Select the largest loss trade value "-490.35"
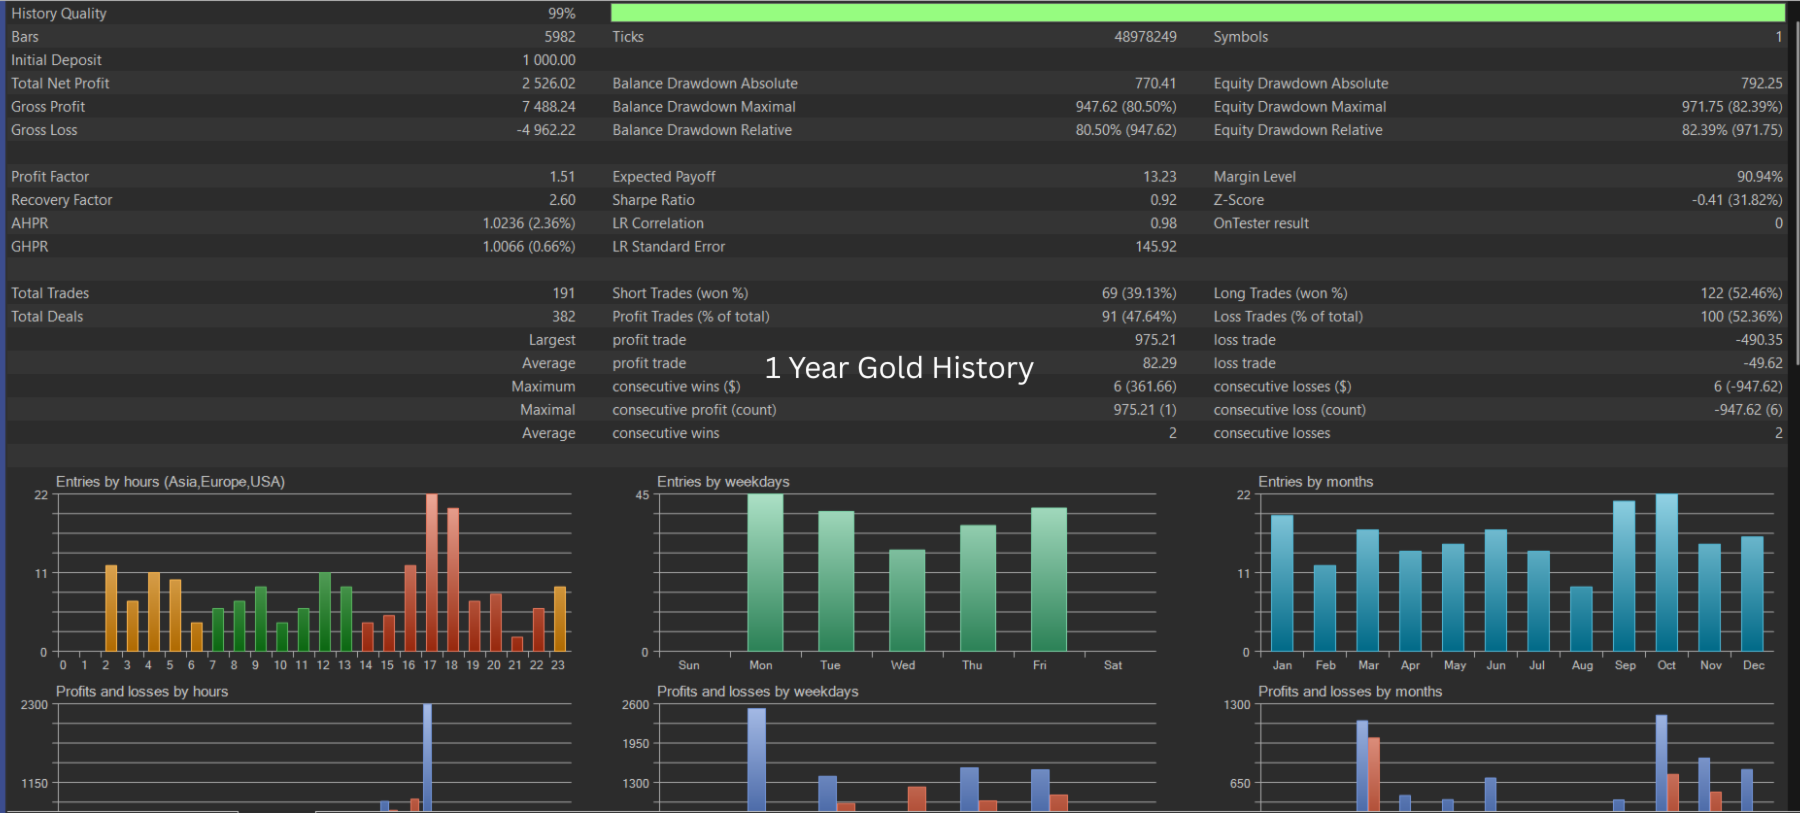The width and height of the screenshot is (1800, 813). (x=1759, y=340)
